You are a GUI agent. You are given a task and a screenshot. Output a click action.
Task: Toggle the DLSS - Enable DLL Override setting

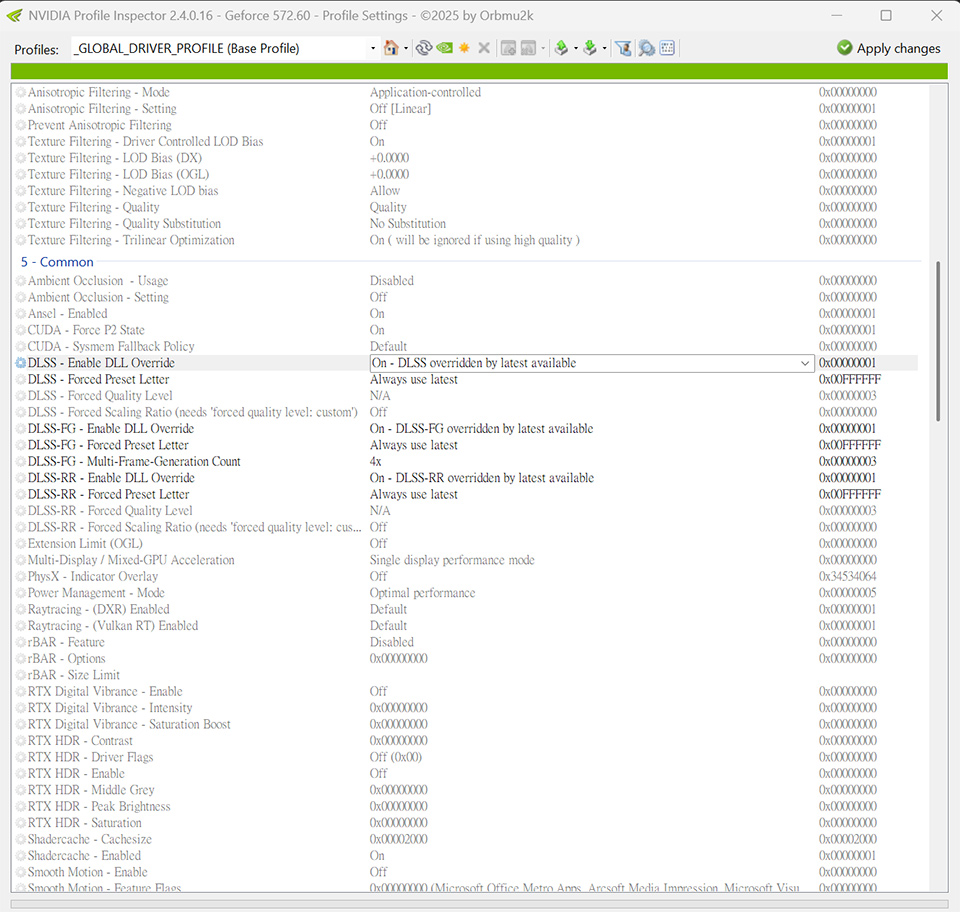pyautogui.click(x=20, y=363)
